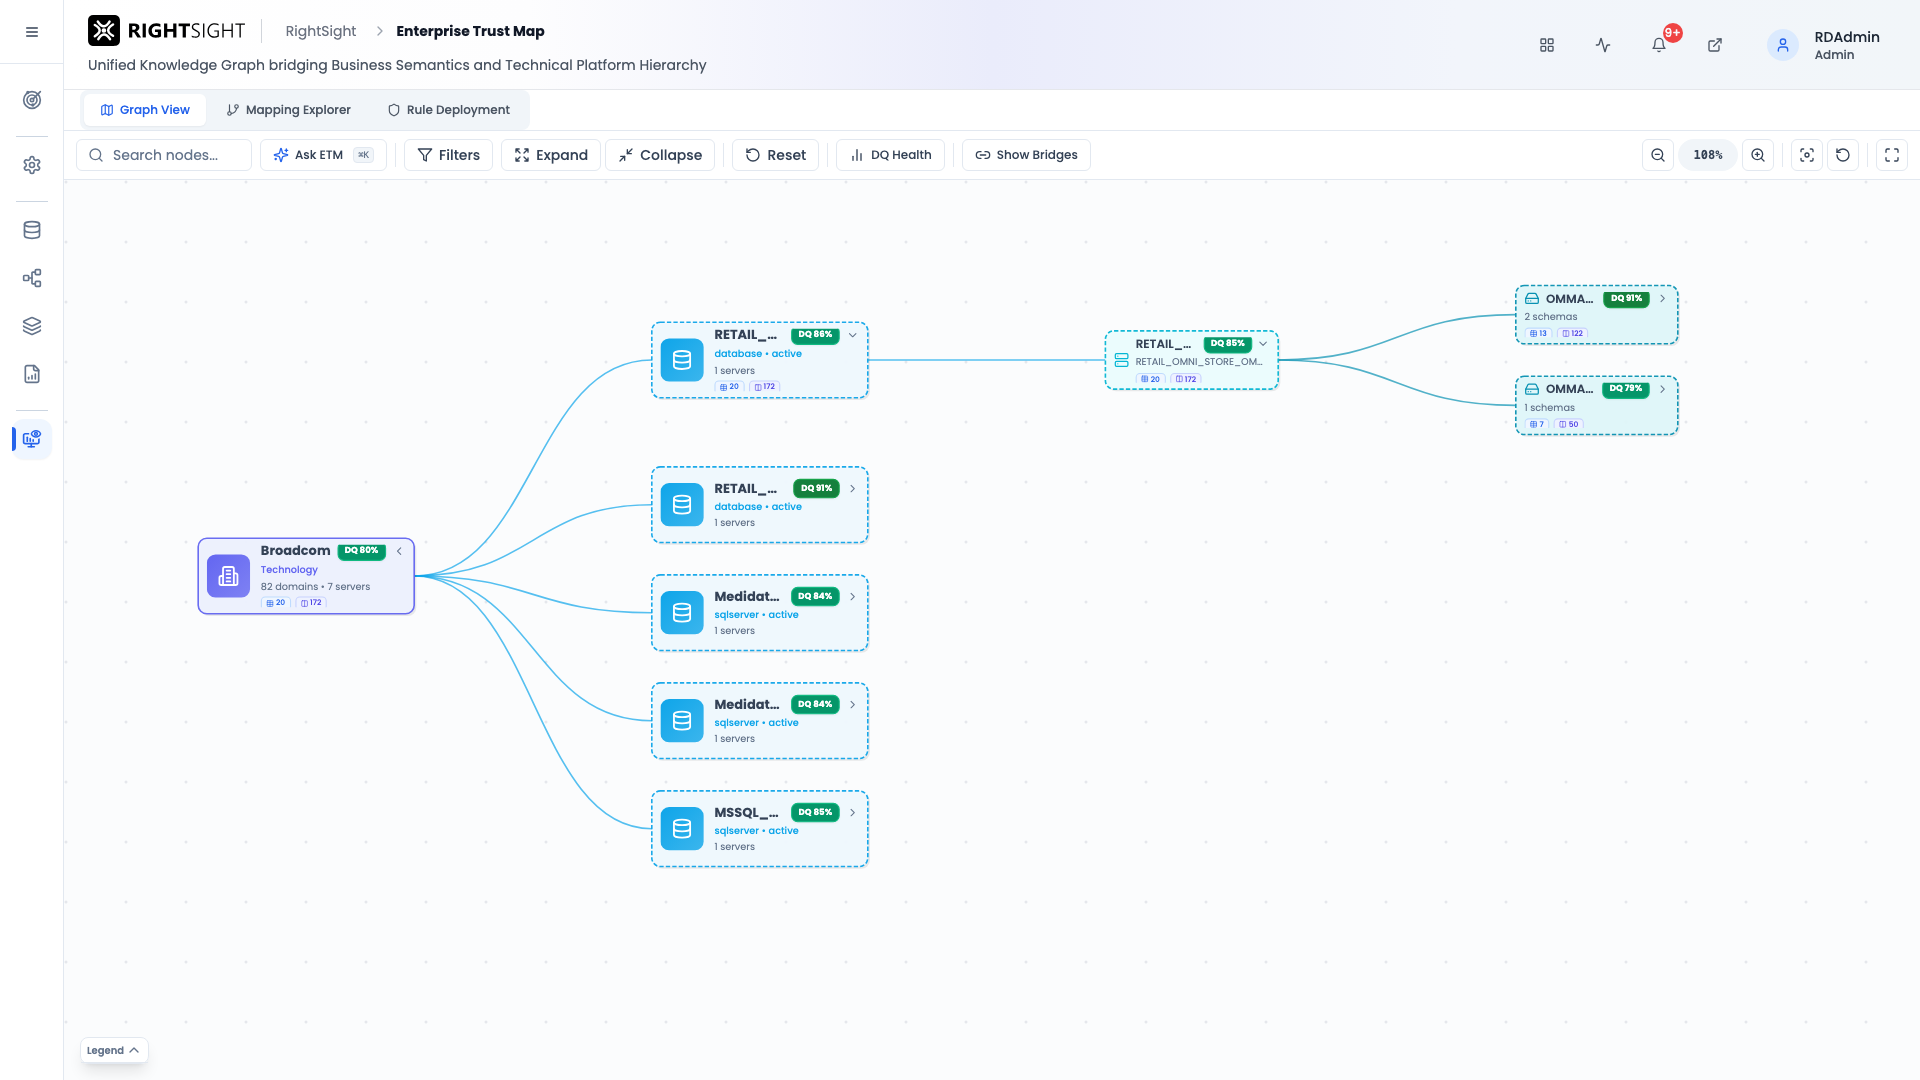1920x1080 pixels.
Task: Click database icon on MSSQL node
Action: tap(682, 829)
